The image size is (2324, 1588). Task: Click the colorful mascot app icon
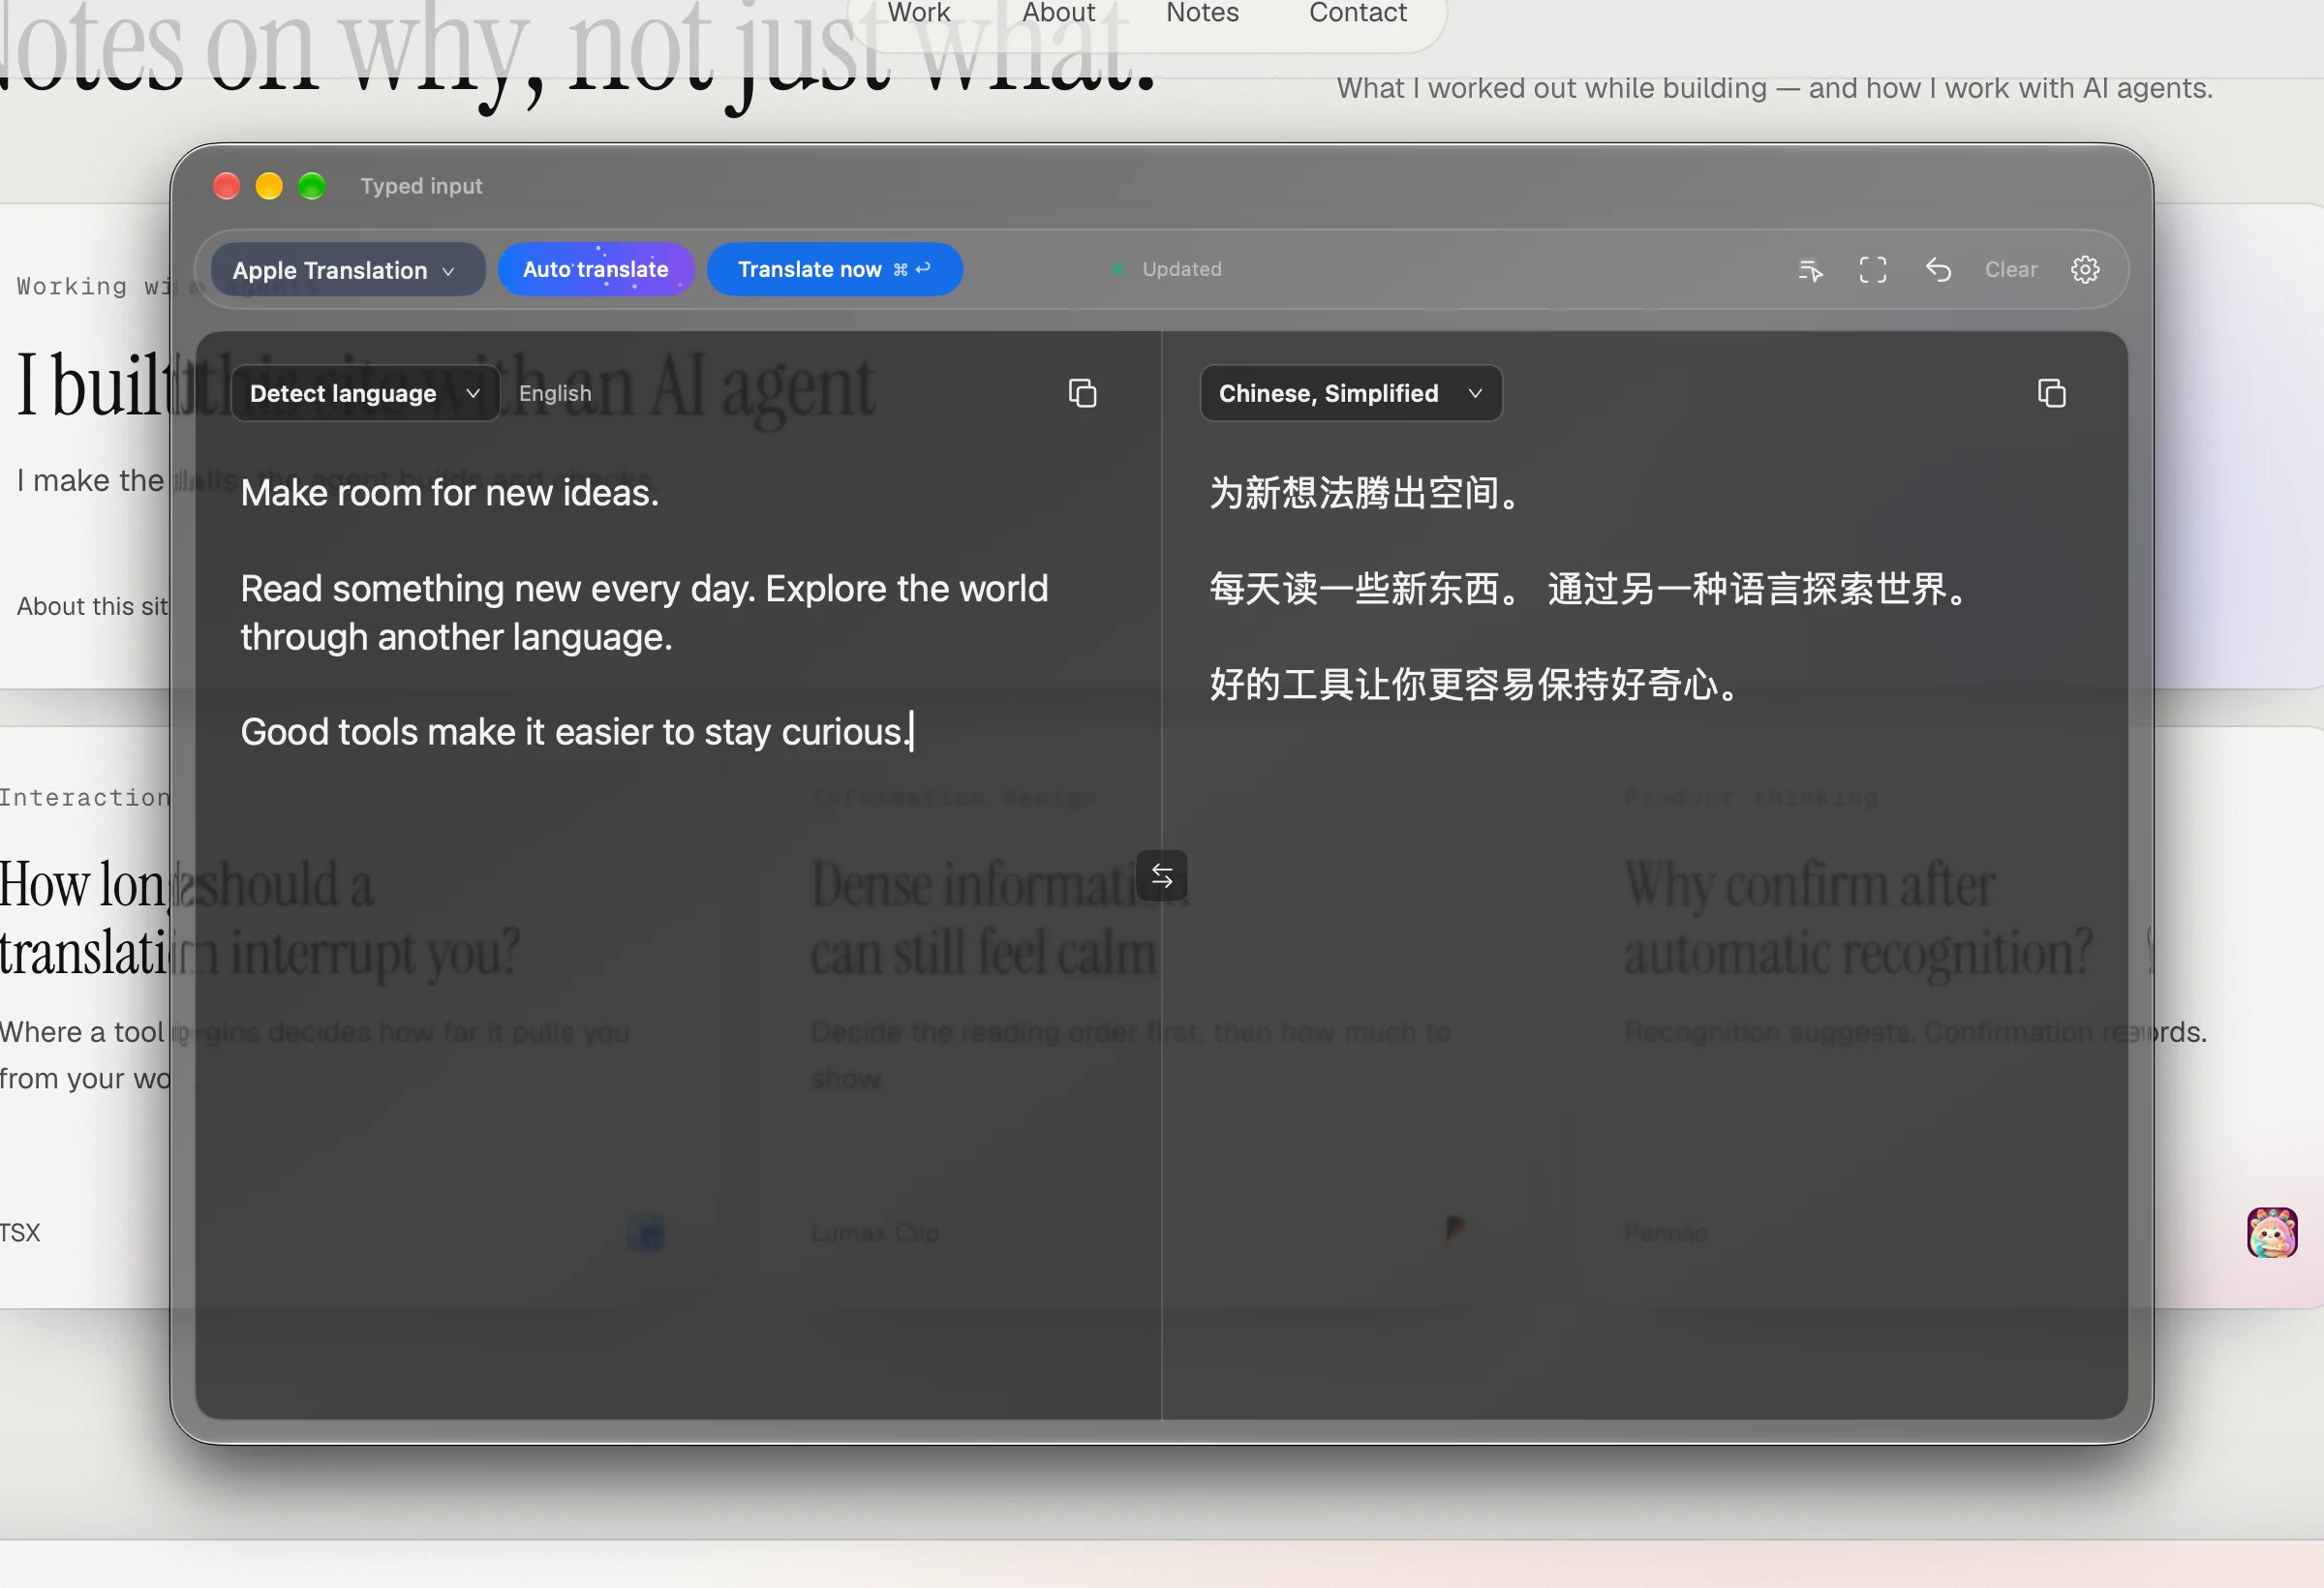[2272, 1232]
